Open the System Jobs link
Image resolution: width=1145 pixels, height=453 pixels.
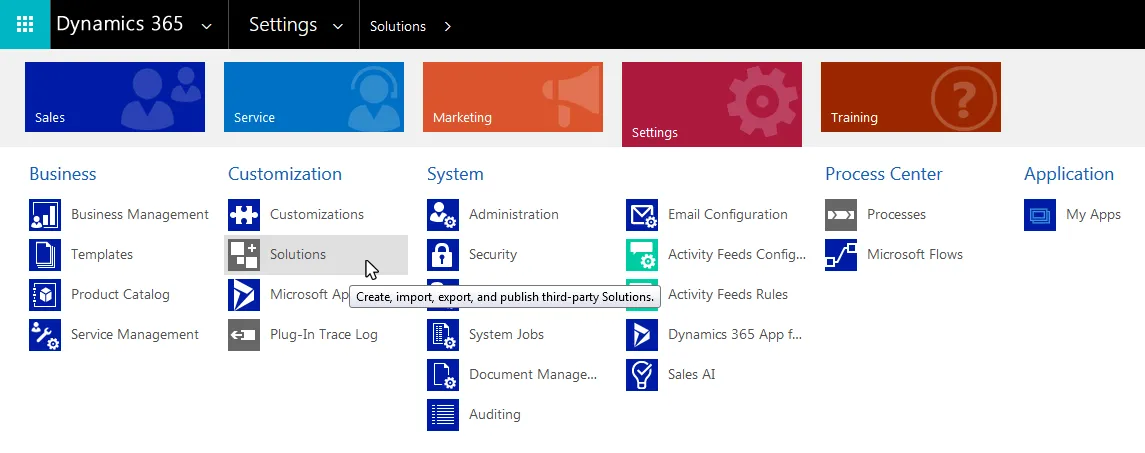tap(506, 335)
